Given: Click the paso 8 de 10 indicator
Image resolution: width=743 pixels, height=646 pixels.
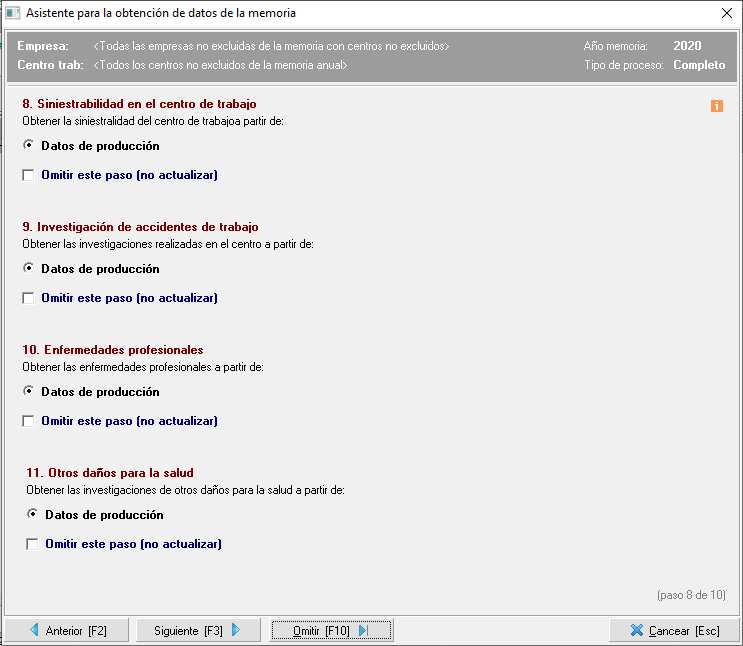Looking at the screenshot, I should point(691,595).
